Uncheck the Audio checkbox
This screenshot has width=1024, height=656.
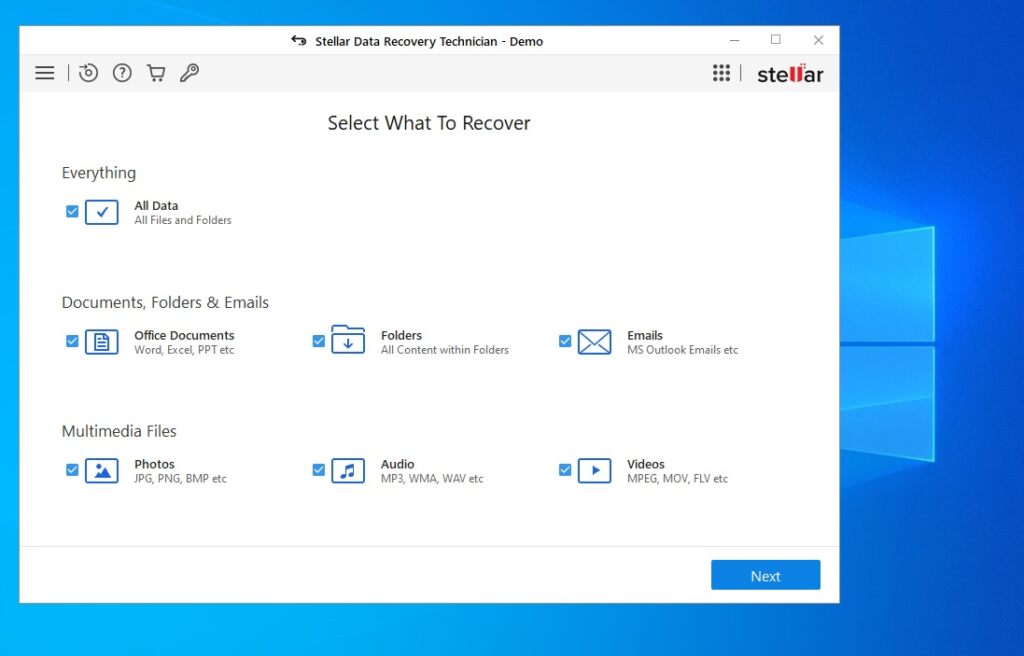(319, 470)
